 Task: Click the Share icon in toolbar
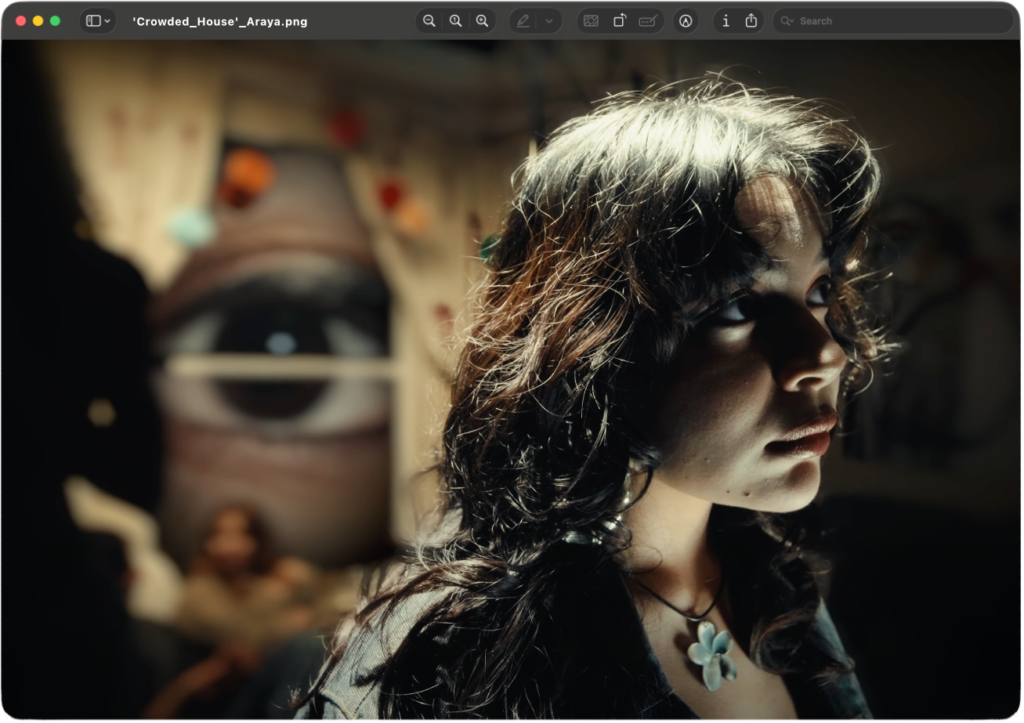751,21
